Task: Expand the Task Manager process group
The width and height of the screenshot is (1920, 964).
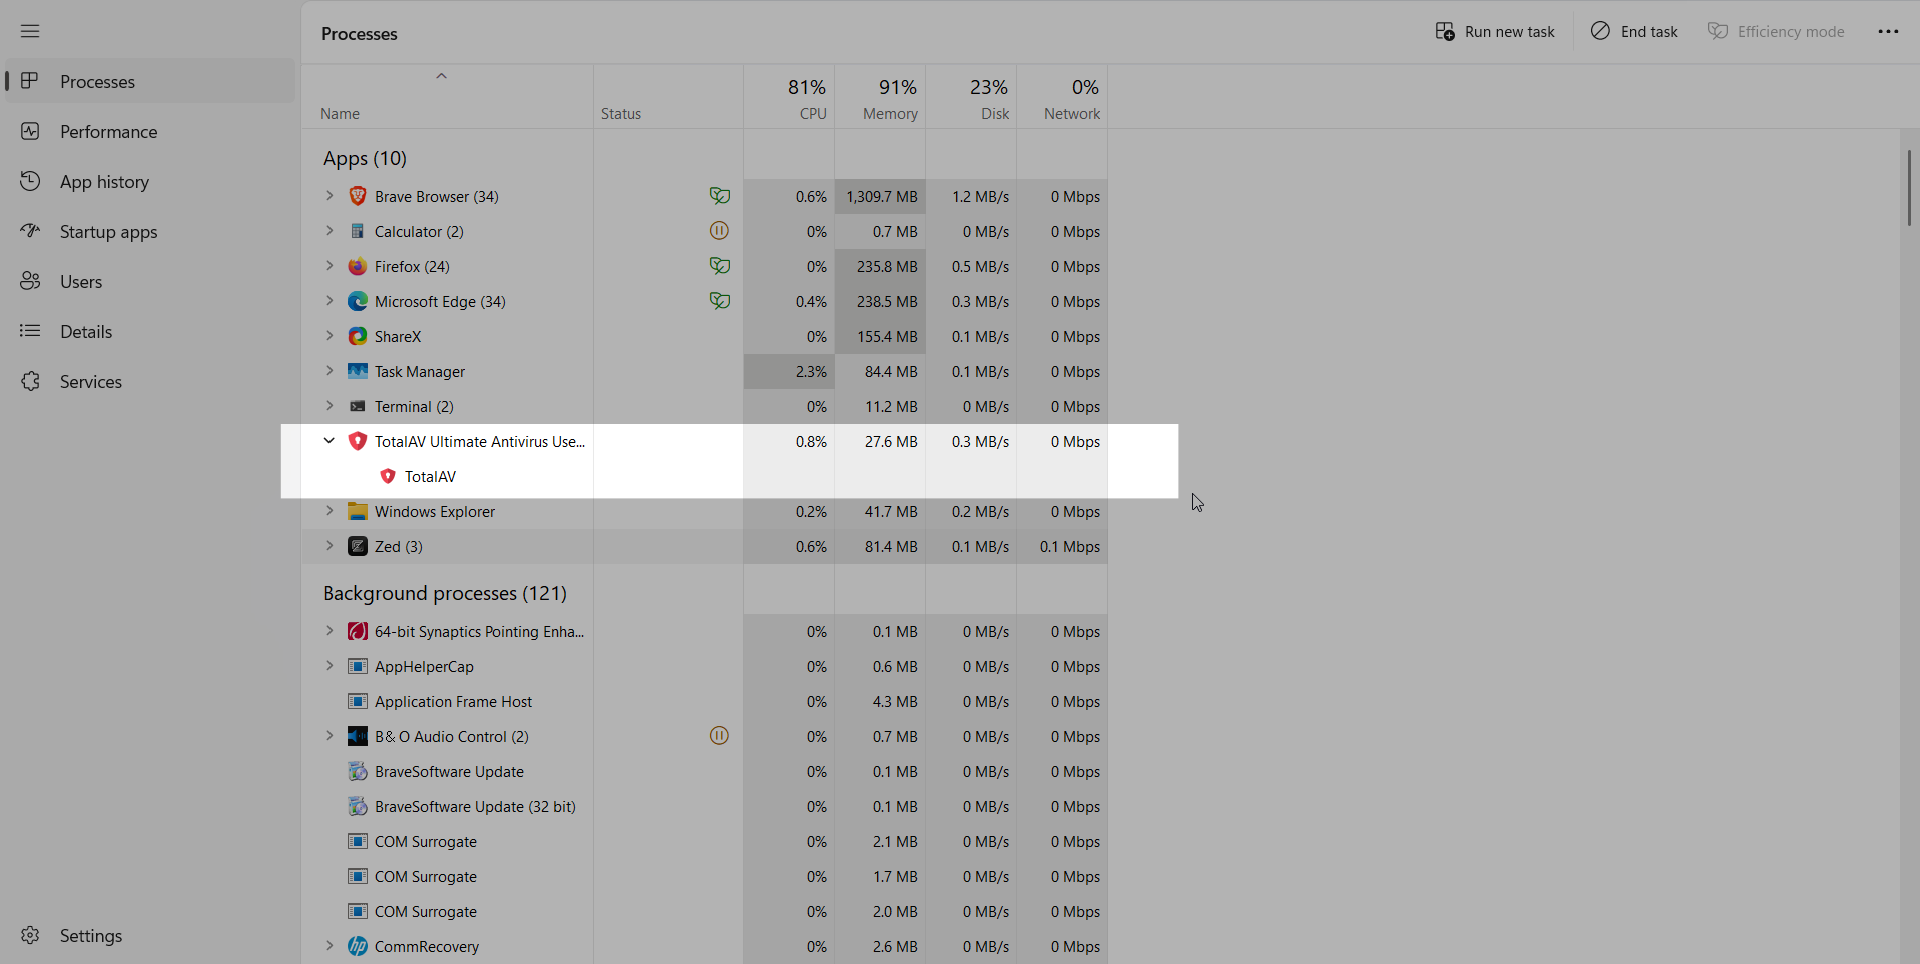Action: tap(329, 371)
